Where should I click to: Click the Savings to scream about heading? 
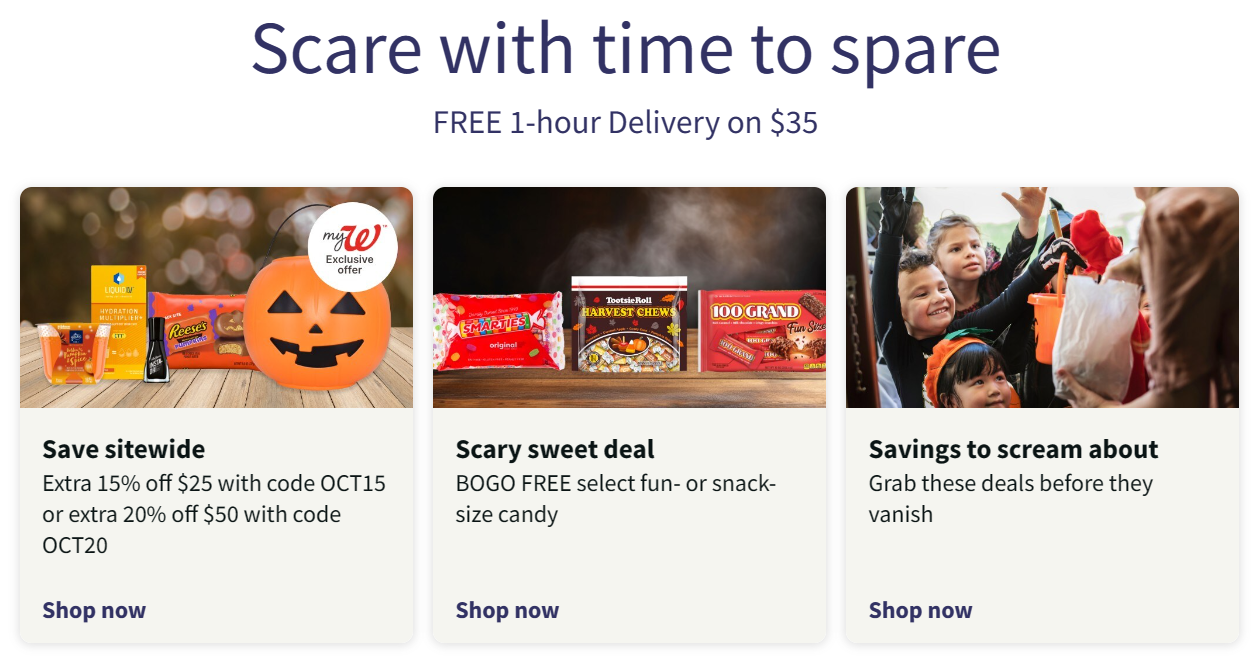pyautogui.click(x=1013, y=449)
